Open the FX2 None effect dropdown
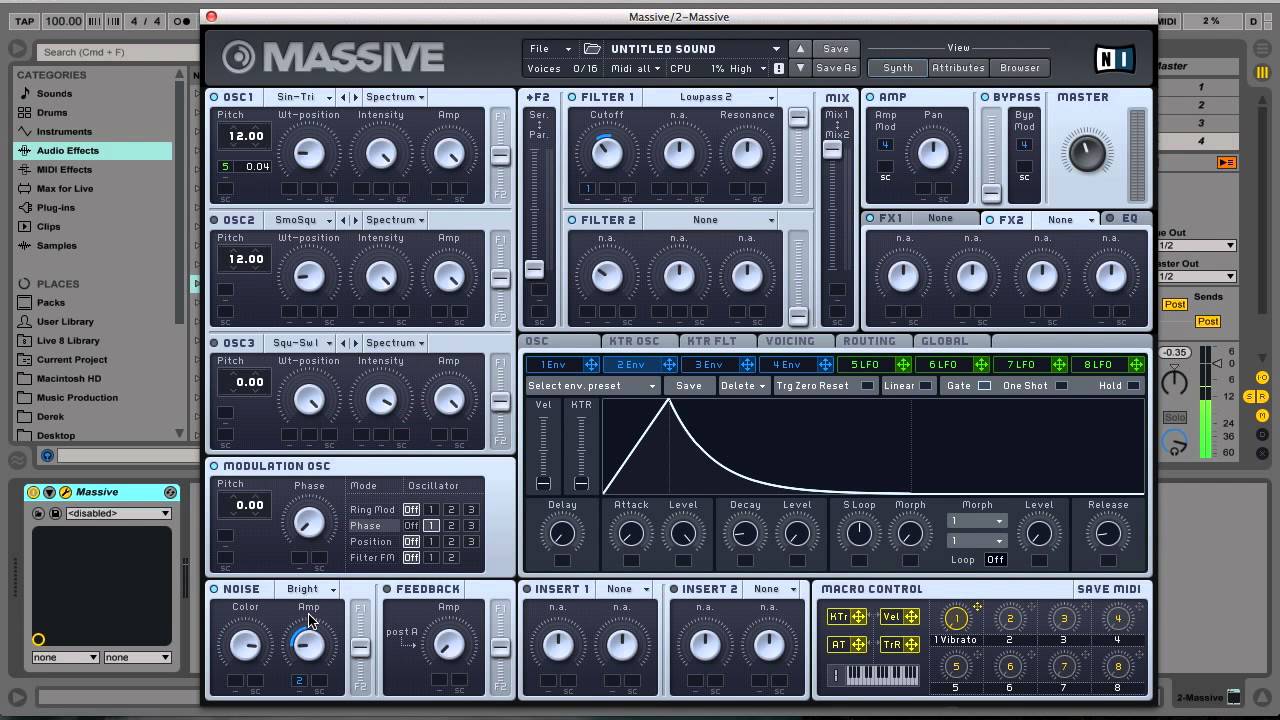Viewport: 1280px width, 720px height. pyautogui.click(x=1068, y=220)
